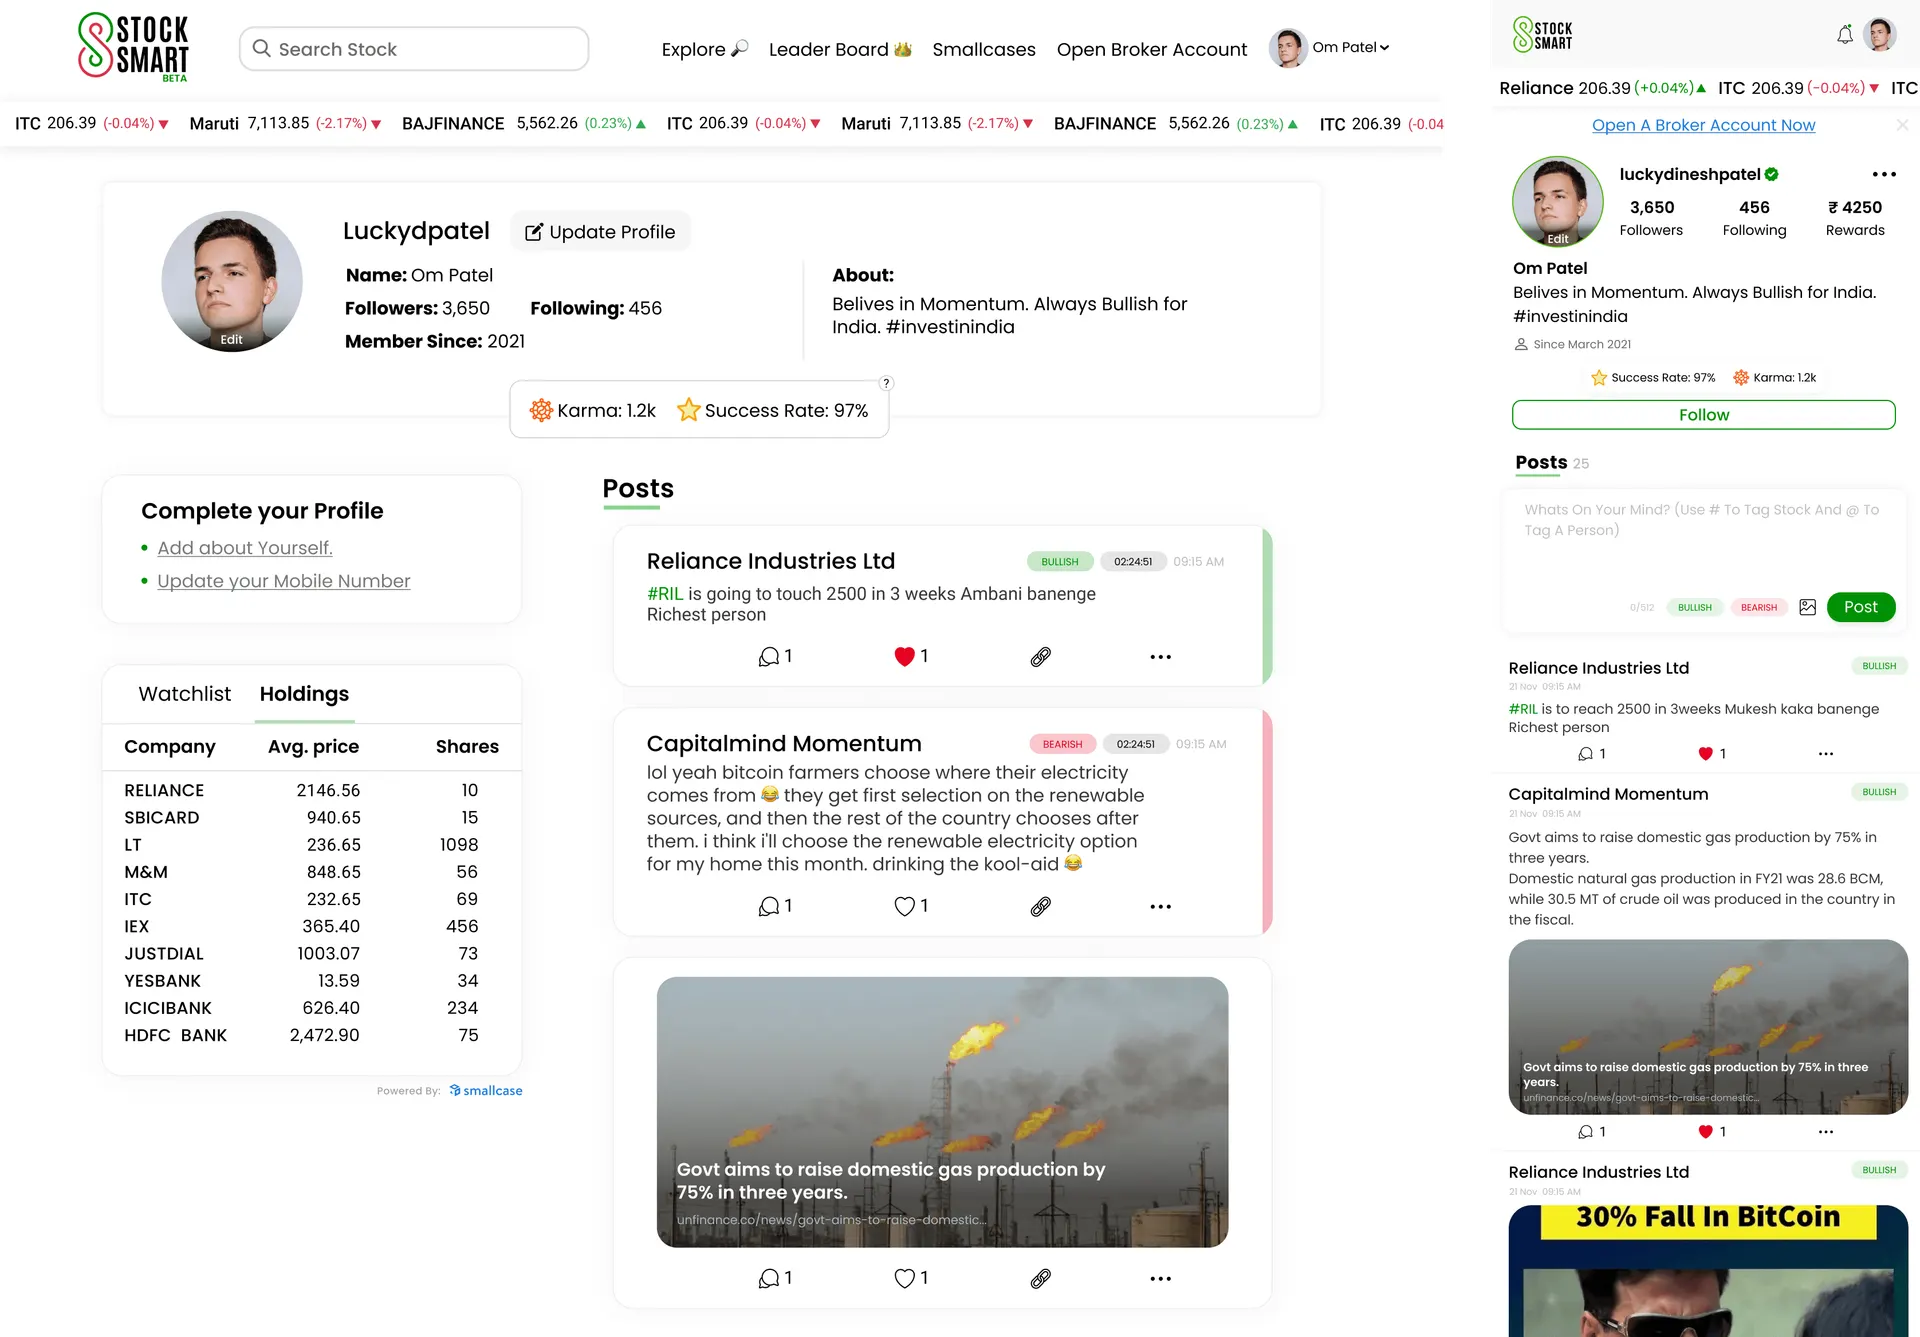
Task: Switch to the Holdings tab
Action: pos(304,694)
